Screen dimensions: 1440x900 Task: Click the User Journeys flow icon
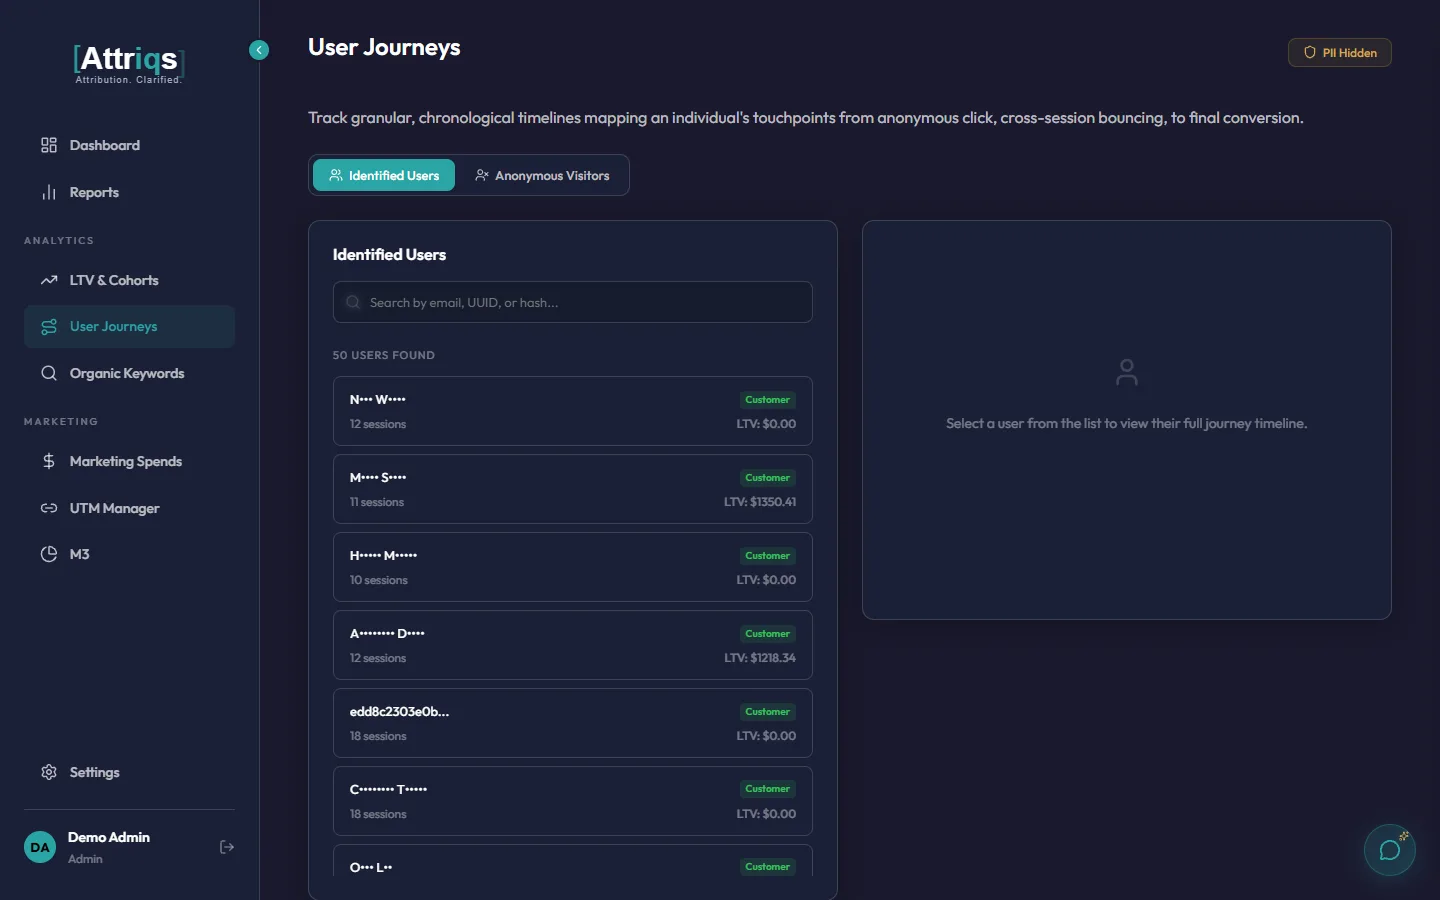[x=48, y=326]
